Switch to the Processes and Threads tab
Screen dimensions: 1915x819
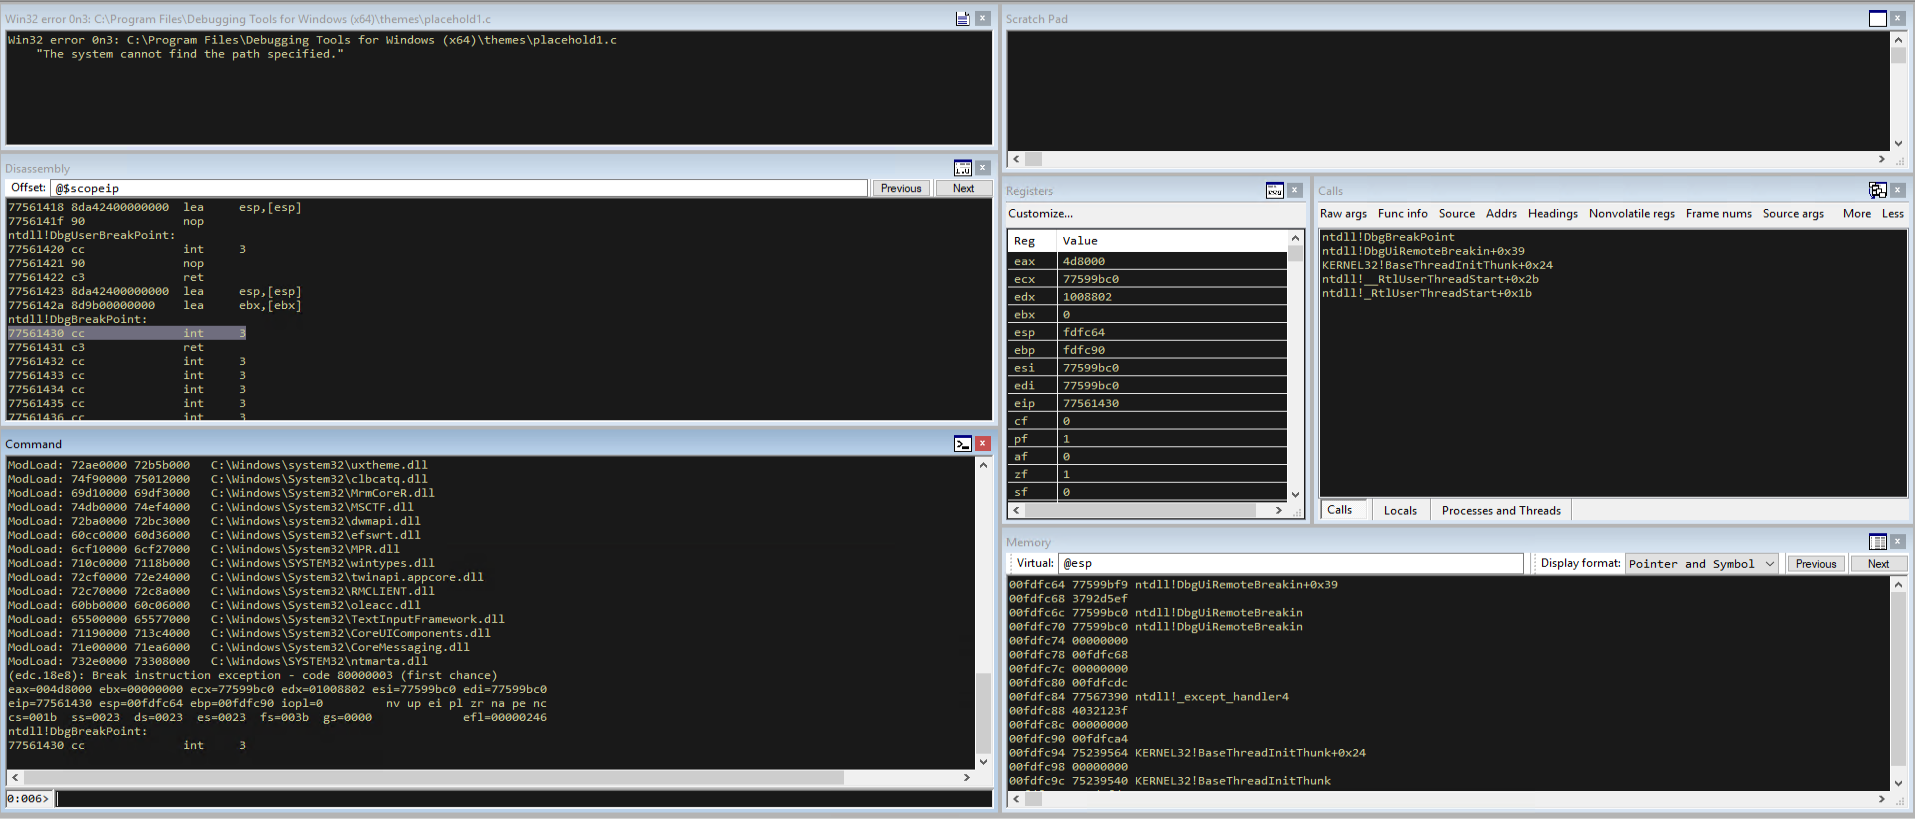coord(1501,510)
